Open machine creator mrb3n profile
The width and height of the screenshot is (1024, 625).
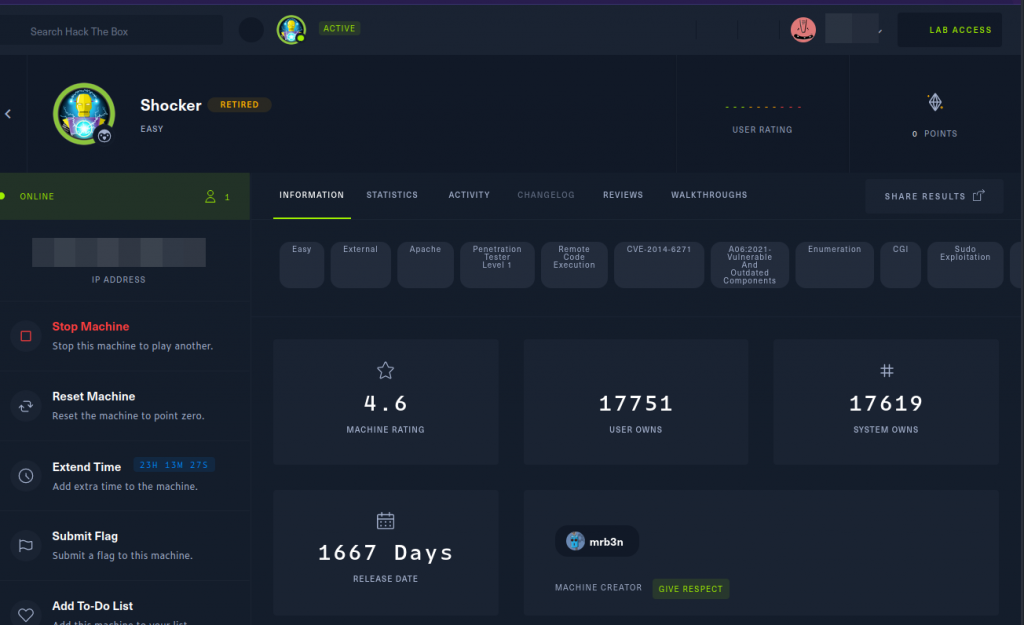tap(597, 541)
